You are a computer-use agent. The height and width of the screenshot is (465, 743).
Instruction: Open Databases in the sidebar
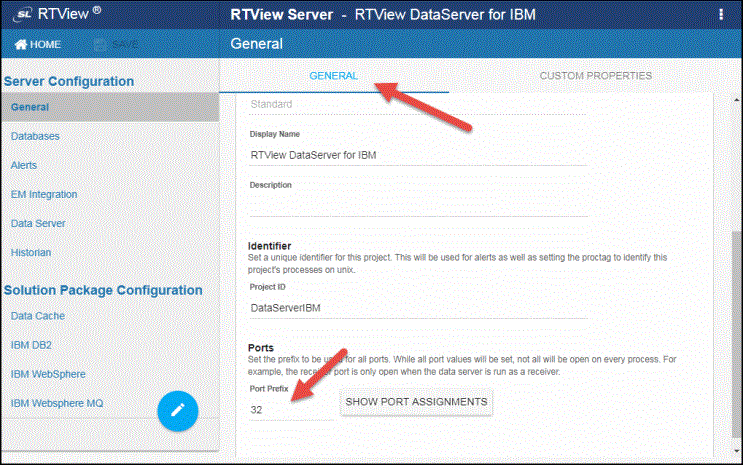click(x=35, y=136)
